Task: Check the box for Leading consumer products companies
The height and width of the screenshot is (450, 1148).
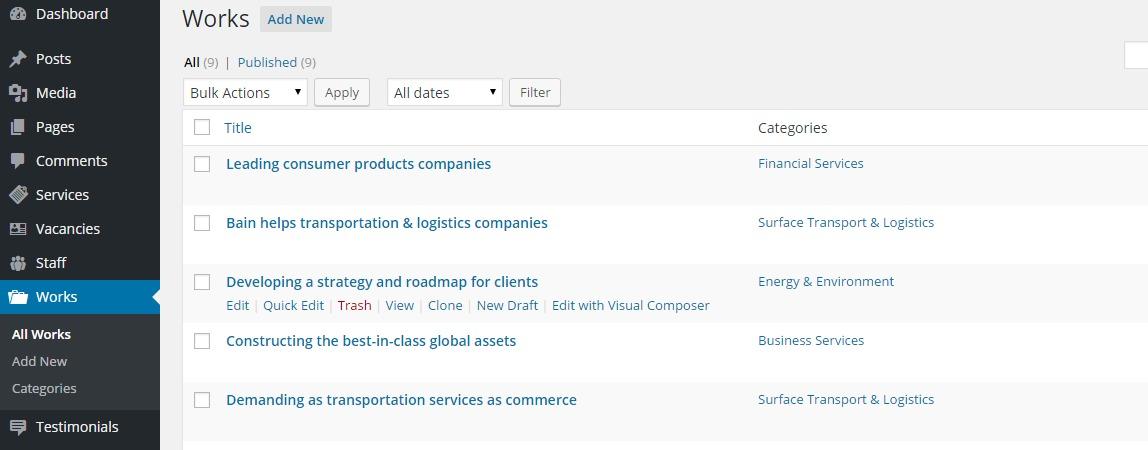Action: pyautogui.click(x=202, y=164)
